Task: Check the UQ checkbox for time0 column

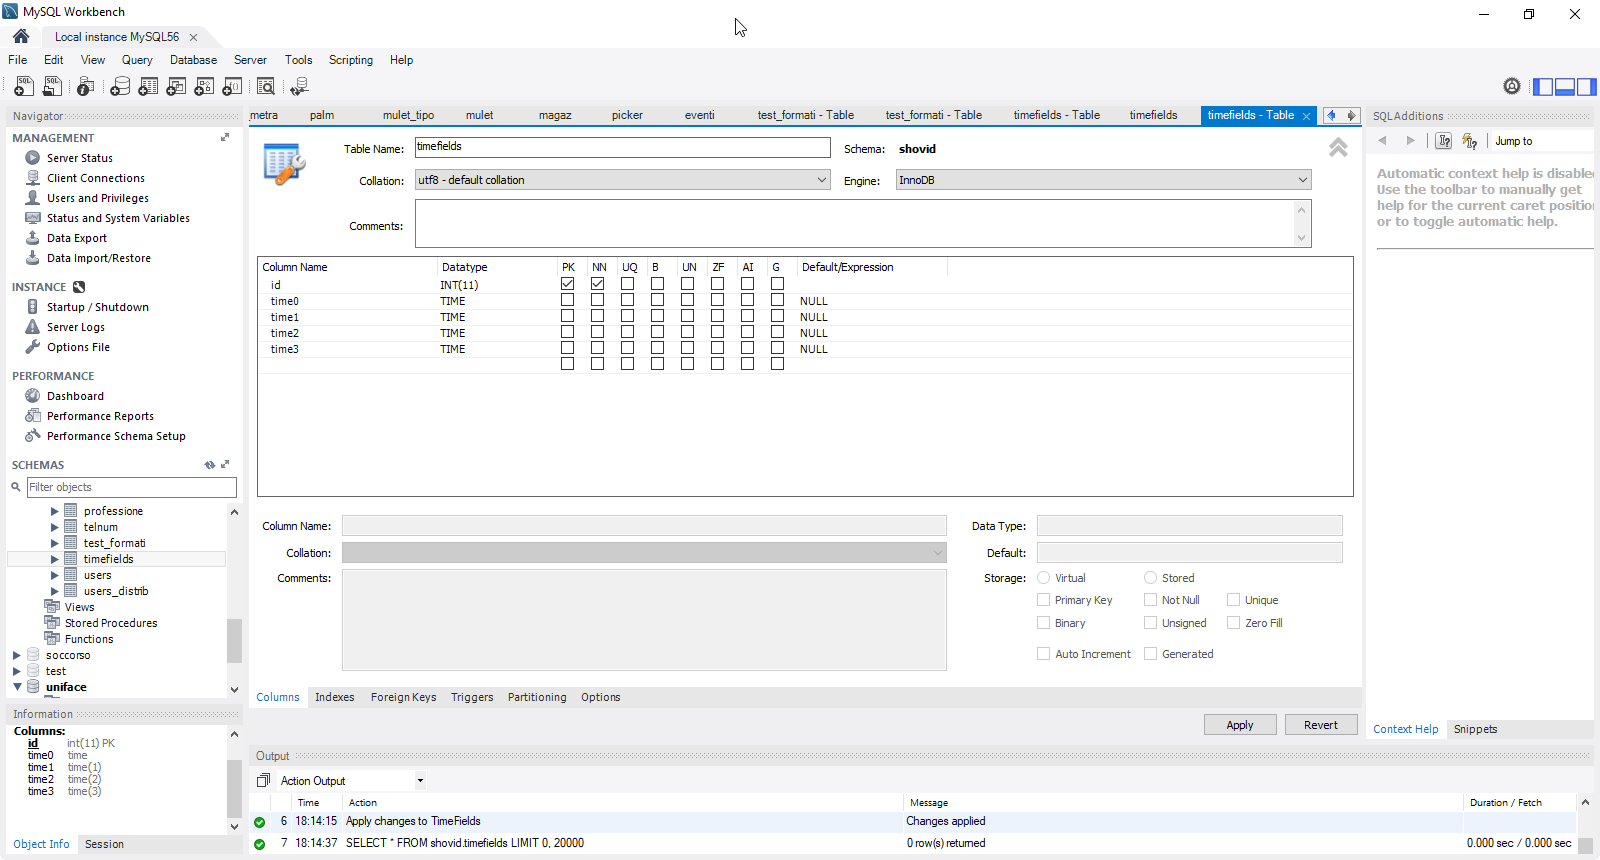Action: pyautogui.click(x=628, y=300)
